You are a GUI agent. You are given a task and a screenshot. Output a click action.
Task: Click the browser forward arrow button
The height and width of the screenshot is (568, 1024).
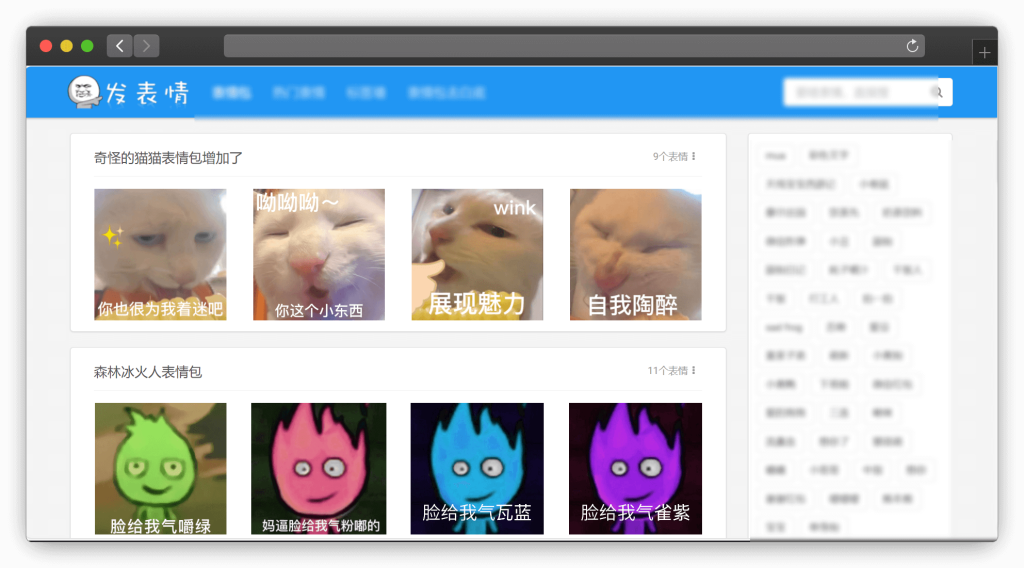(x=146, y=46)
